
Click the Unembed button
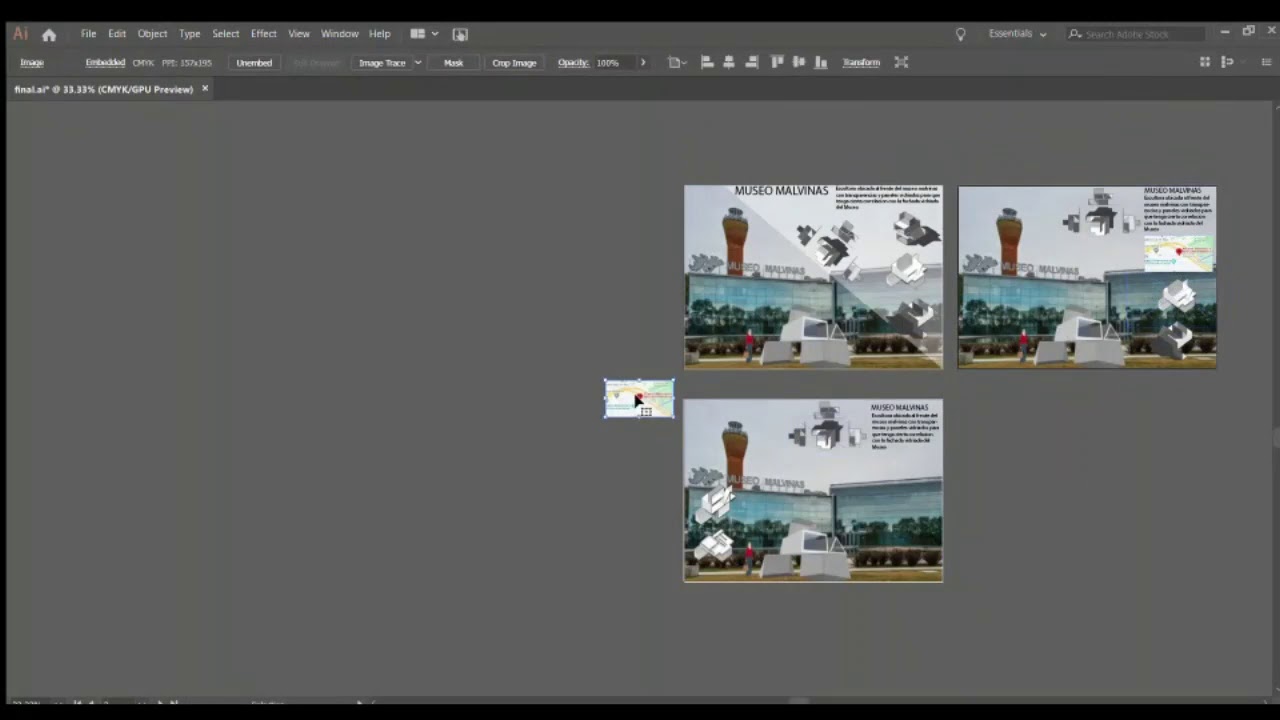click(254, 63)
